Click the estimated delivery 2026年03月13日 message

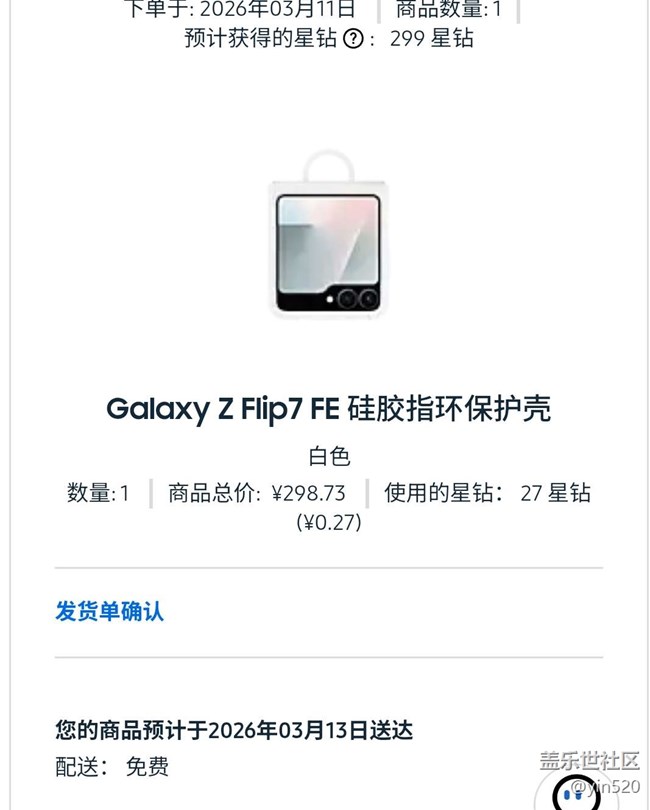(234, 730)
